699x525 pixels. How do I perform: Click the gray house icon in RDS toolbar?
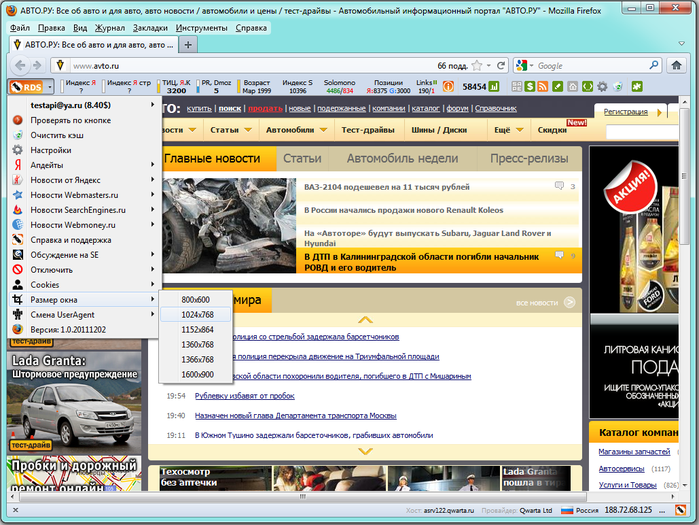pyautogui.click(x=573, y=86)
